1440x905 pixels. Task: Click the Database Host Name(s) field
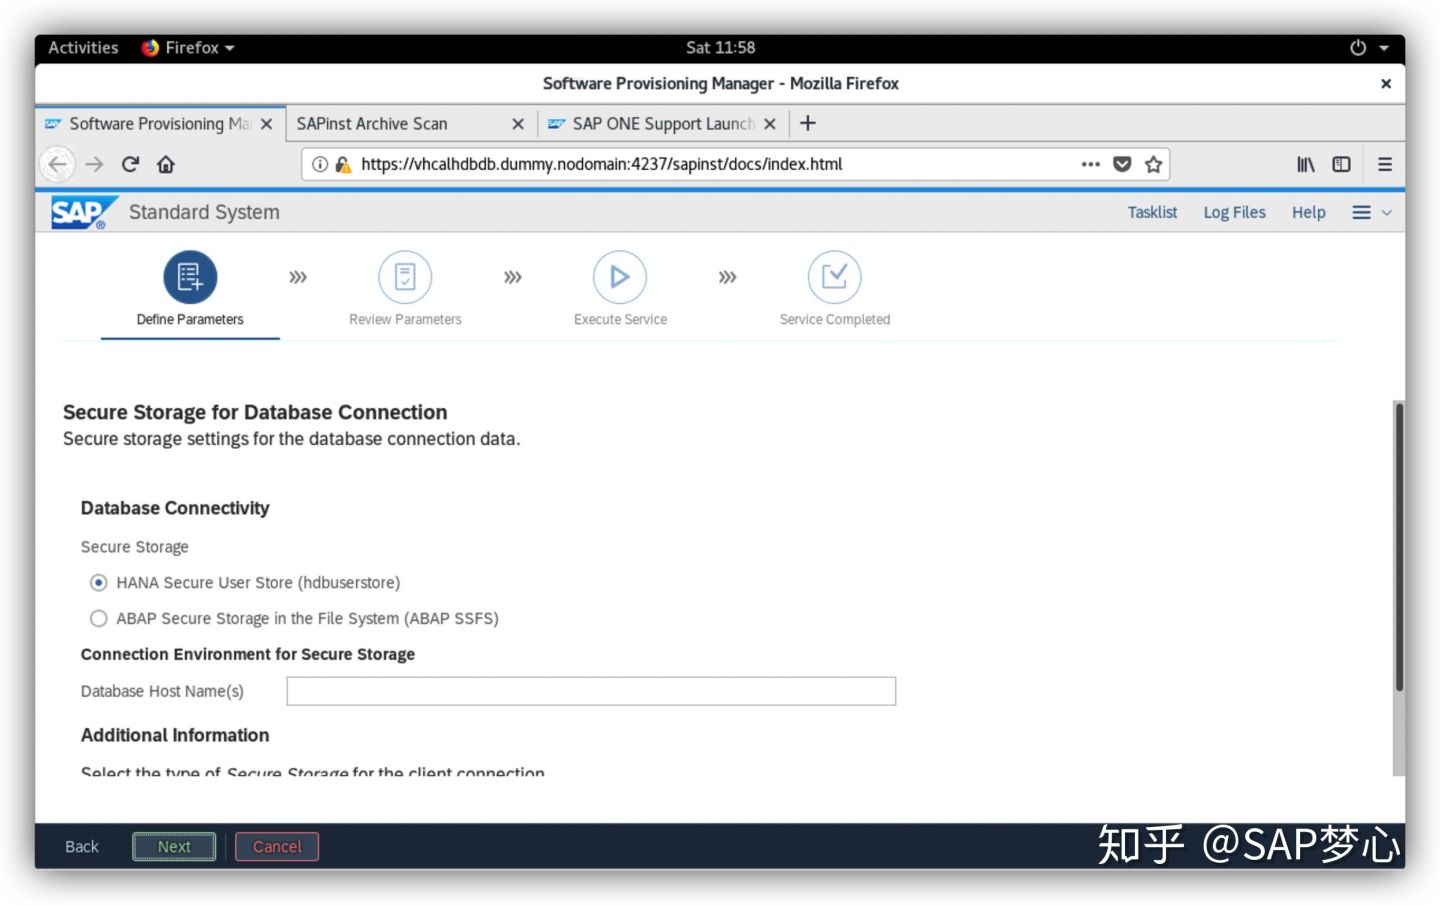pos(591,691)
